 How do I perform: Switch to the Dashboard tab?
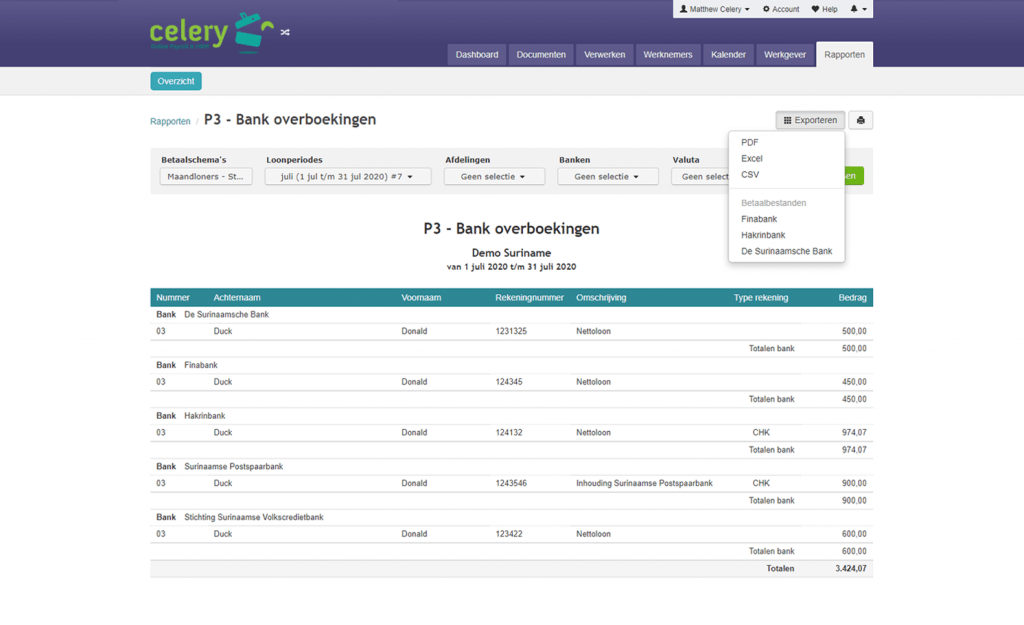(477, 55)
